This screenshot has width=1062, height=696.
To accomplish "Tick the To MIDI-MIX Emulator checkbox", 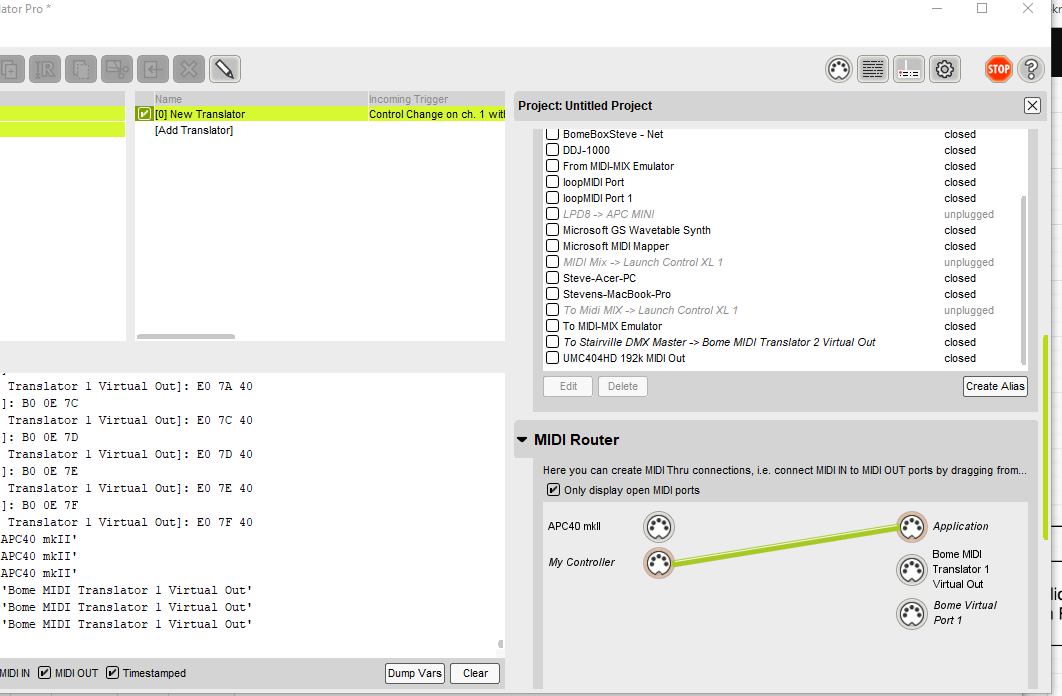I will (553, 326).
